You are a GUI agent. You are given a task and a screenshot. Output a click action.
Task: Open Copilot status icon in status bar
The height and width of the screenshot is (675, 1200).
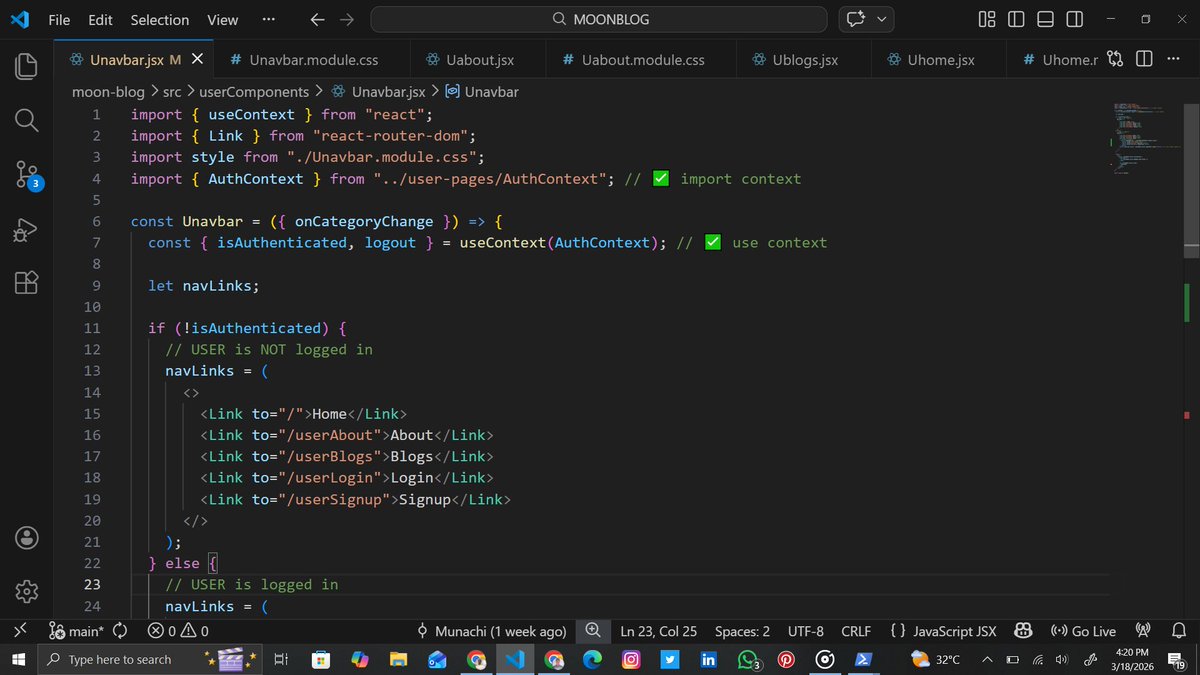click(x=1023, y=631)
